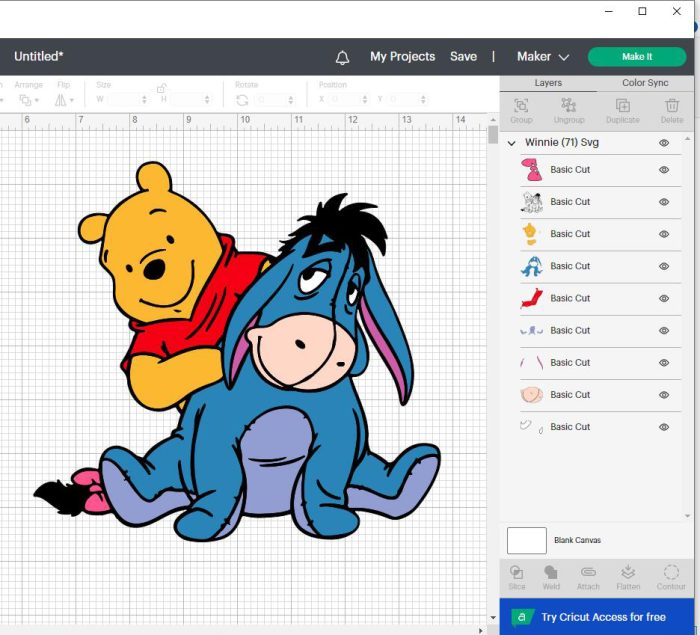
Task: Click the Delete trash icon
Action: coord(672,105)
